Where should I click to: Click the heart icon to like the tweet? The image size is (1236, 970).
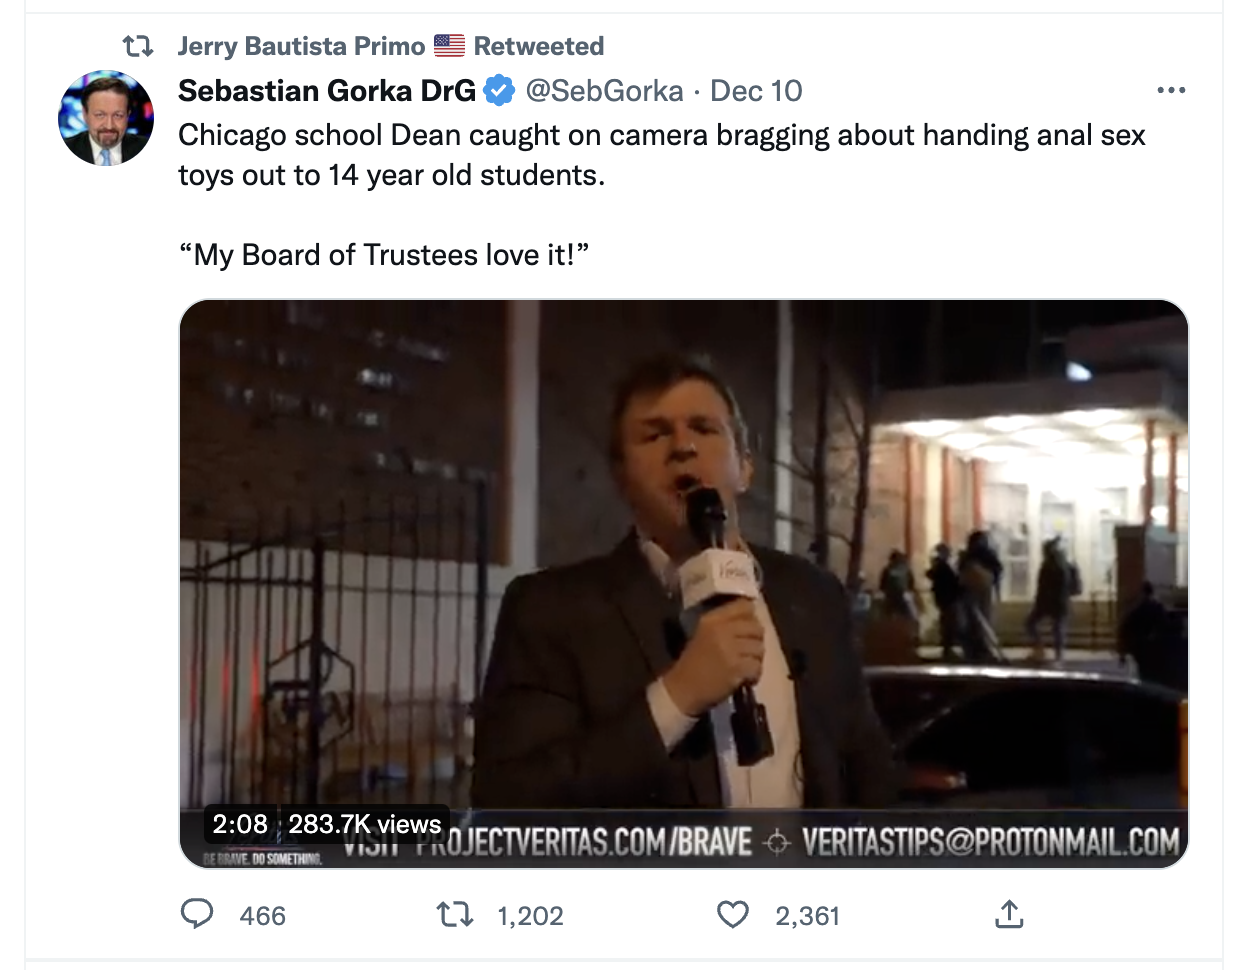(x=733, y=914)
